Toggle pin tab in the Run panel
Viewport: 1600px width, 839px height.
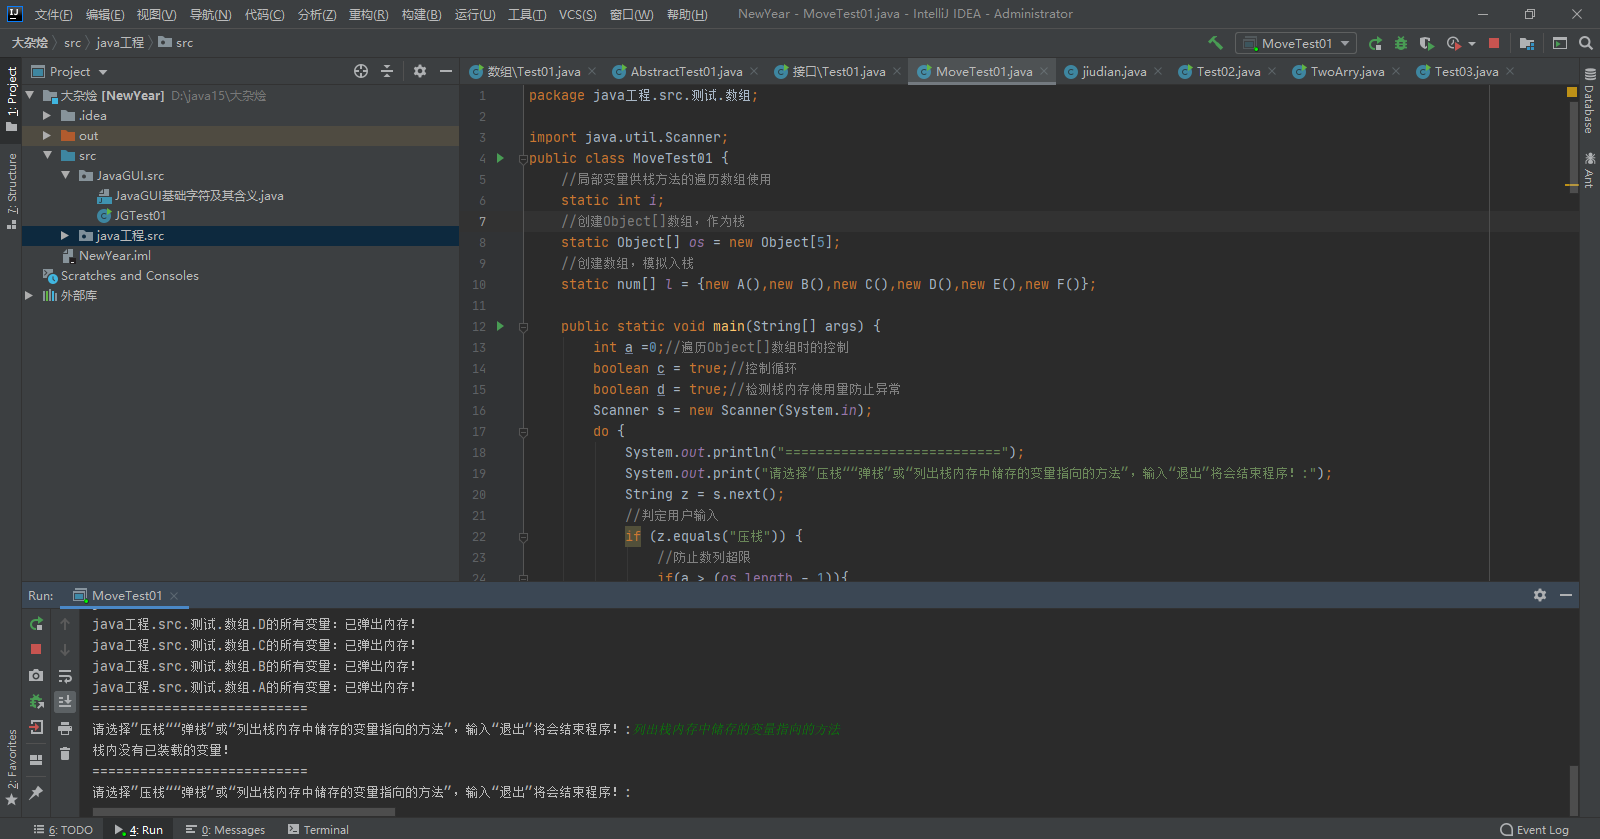click(x=36, y=793)
